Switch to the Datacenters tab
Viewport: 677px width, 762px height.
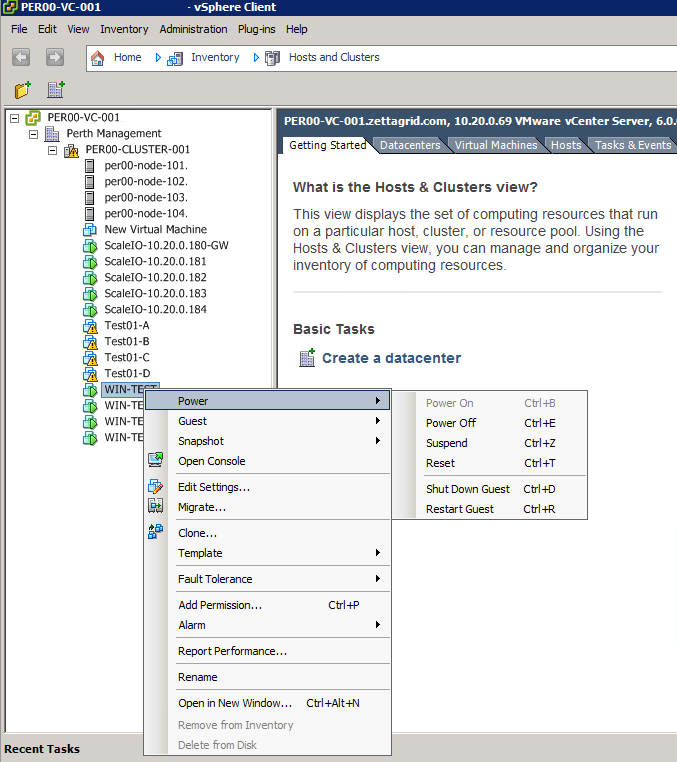[x=410, y=145]
